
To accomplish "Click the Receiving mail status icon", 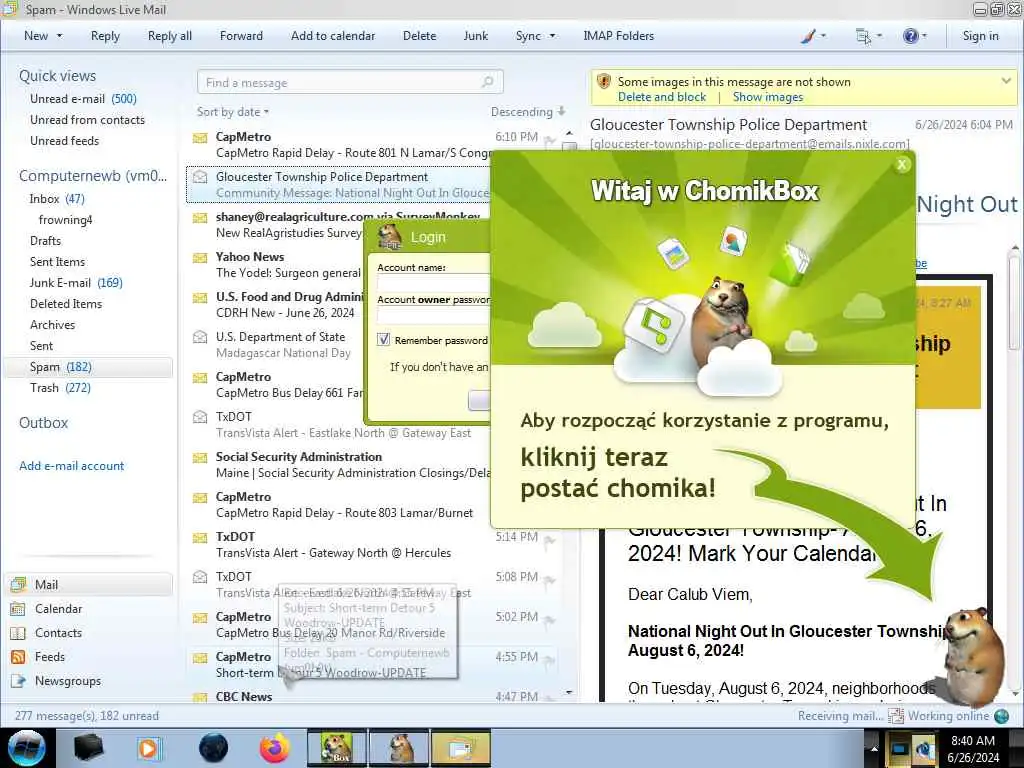I will pyautogui.click(x=896, y=716).
